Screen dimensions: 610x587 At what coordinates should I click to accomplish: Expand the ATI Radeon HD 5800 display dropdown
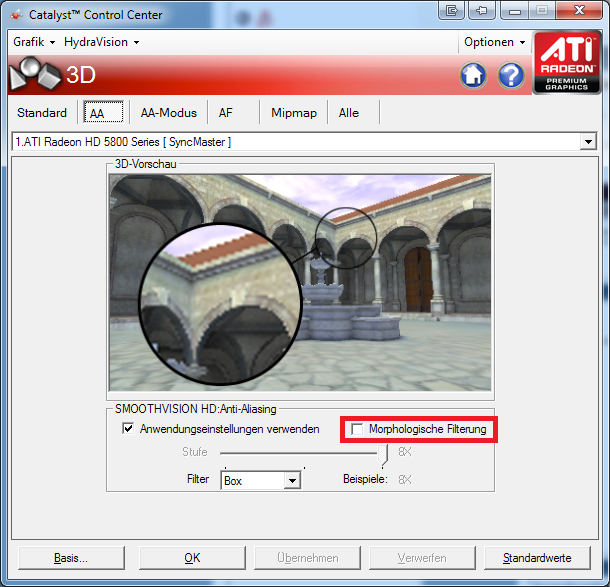[x=588, y=142]
